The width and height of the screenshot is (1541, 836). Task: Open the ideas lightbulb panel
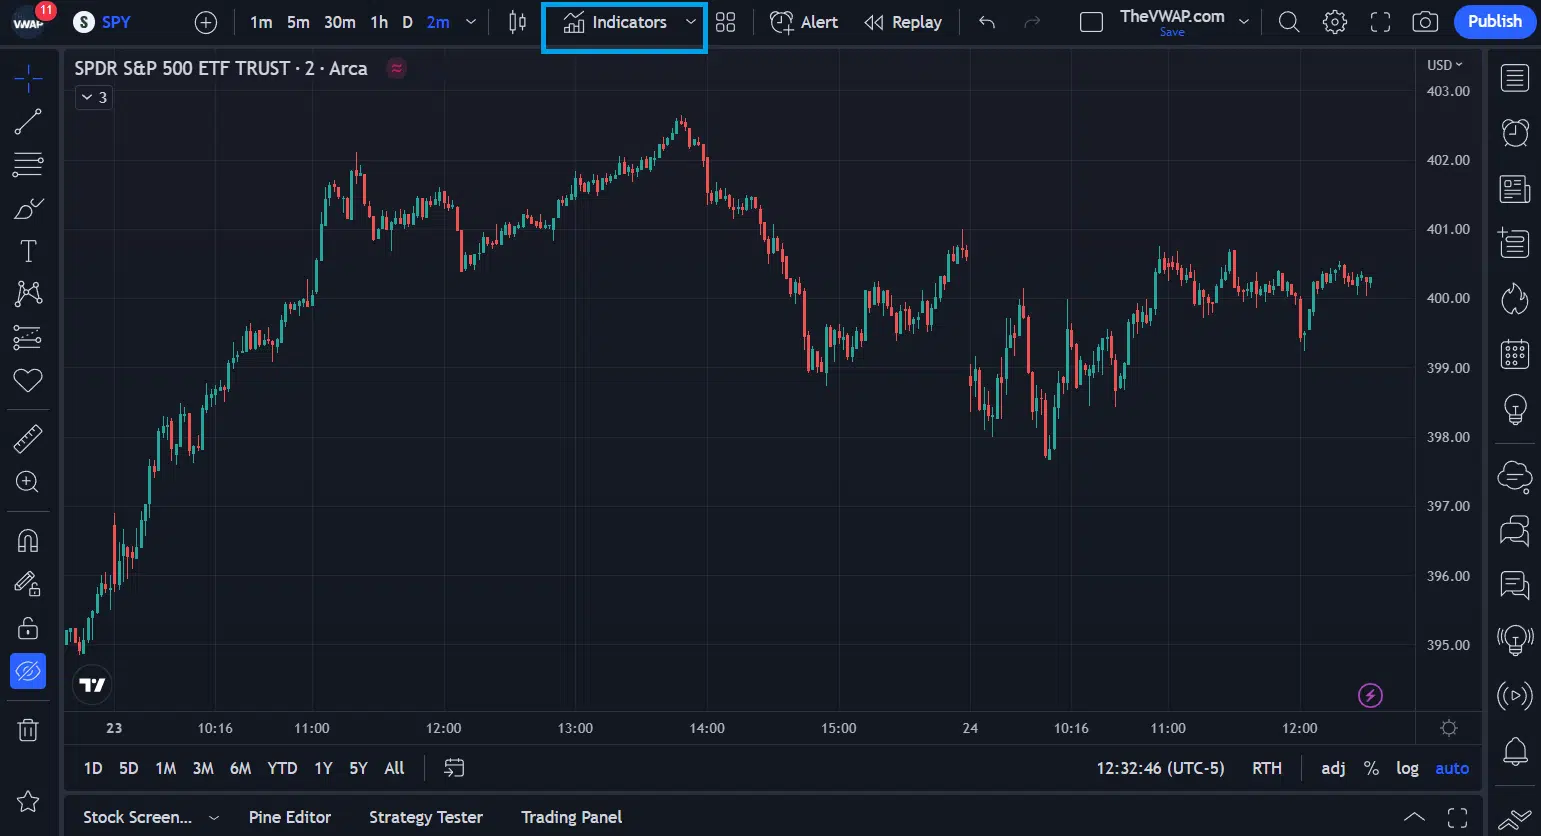1515,409
